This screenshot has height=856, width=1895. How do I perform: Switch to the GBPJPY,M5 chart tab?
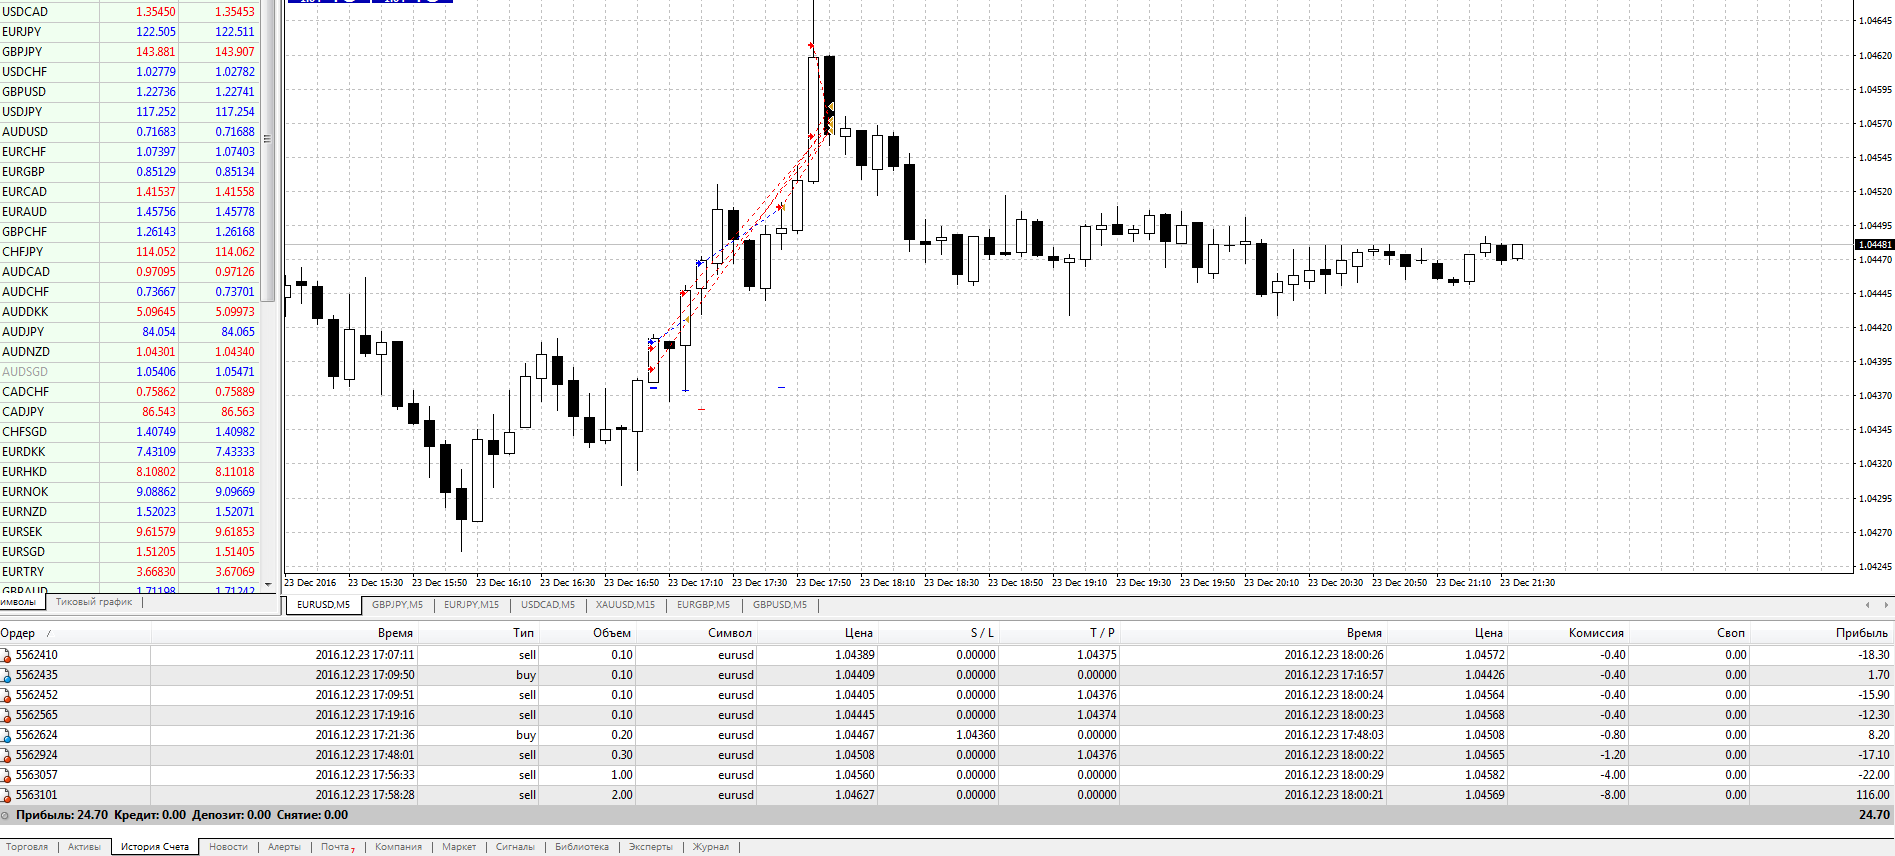click(397, 605)
